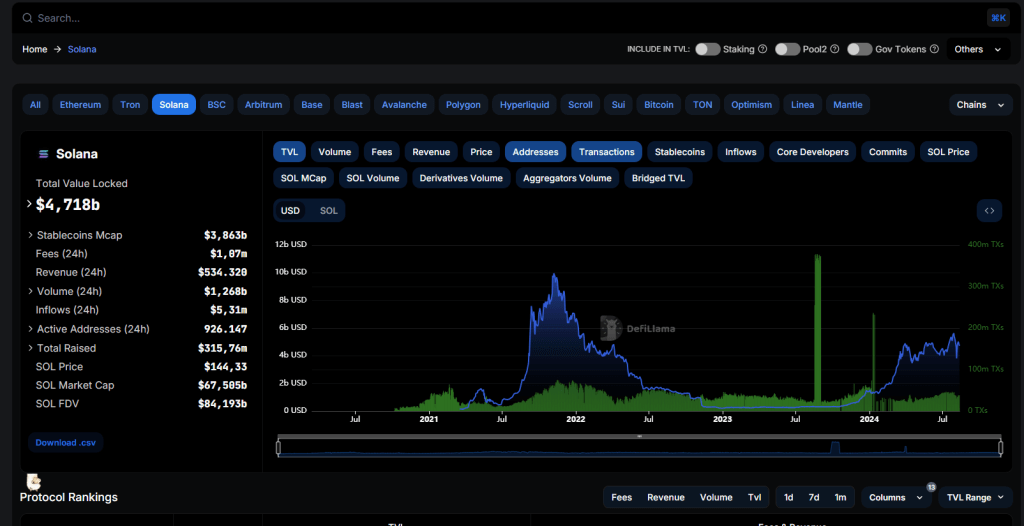Enable the Derivatives Volume chart metric

point(461,178)
